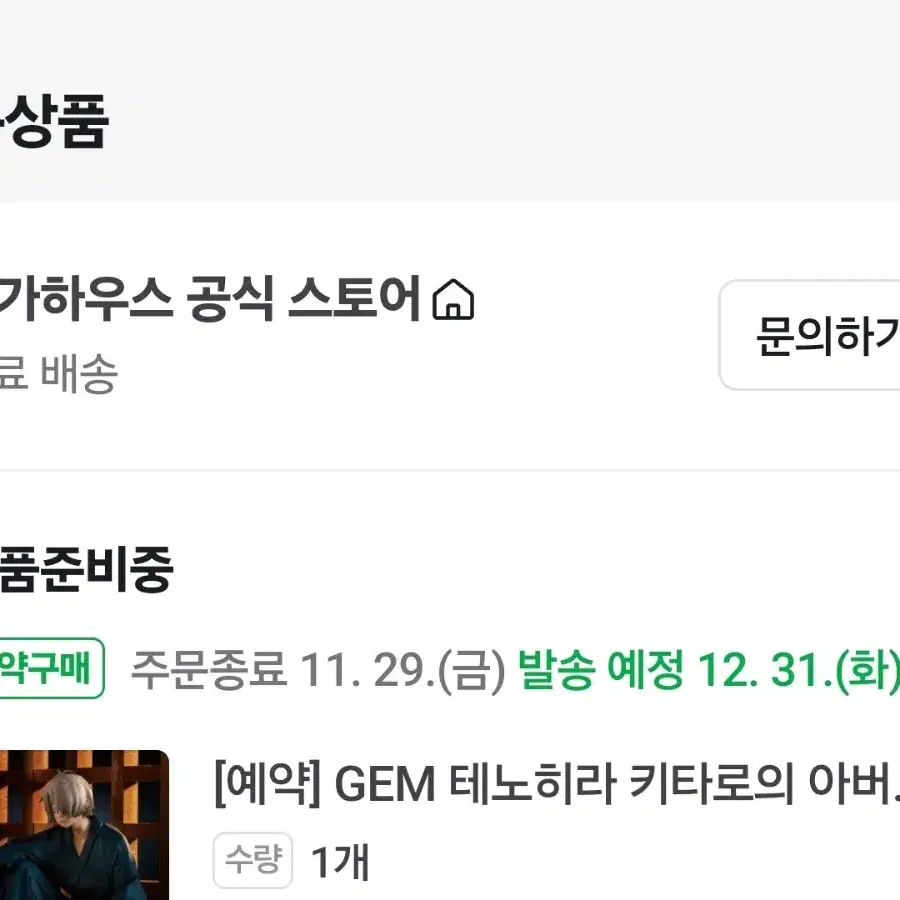The height and width of the screenshot is (900, 900).
Task: Click the [예약] prefix of the product title
Action: point(267,783)
